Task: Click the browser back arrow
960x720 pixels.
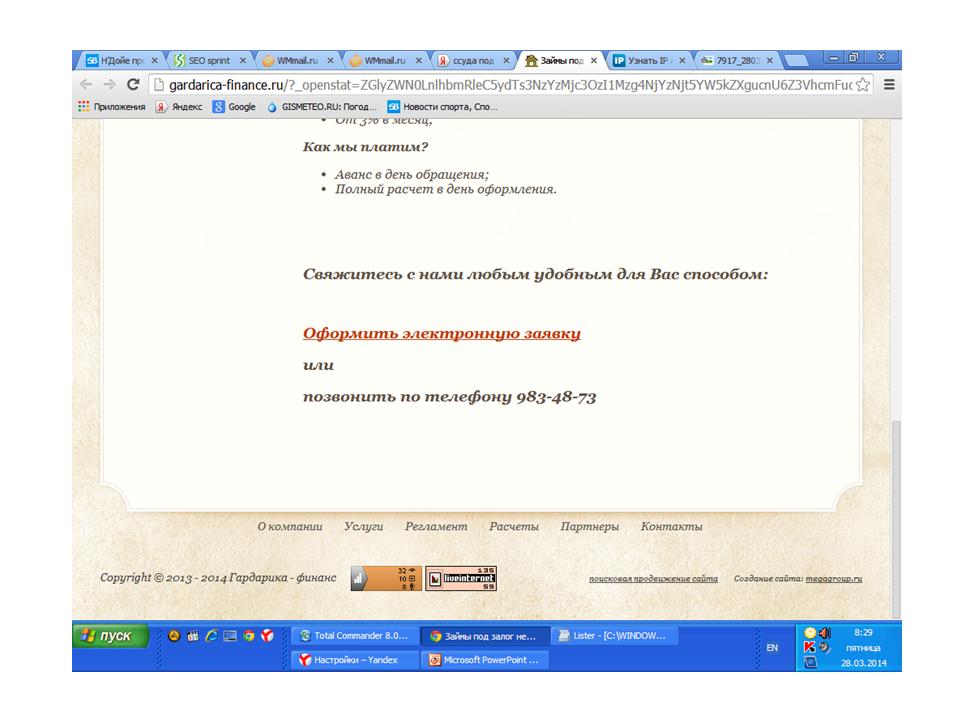Action: [x=86, y=84]
